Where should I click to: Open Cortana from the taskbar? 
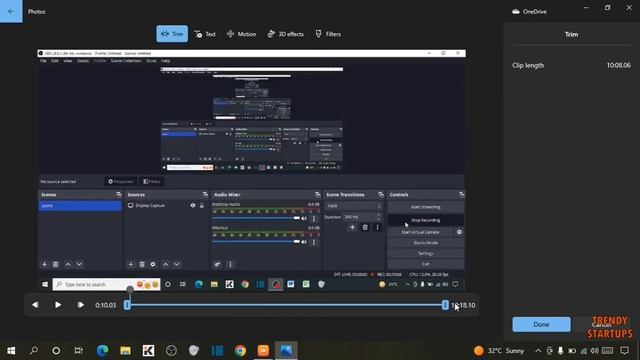(56, 351)
